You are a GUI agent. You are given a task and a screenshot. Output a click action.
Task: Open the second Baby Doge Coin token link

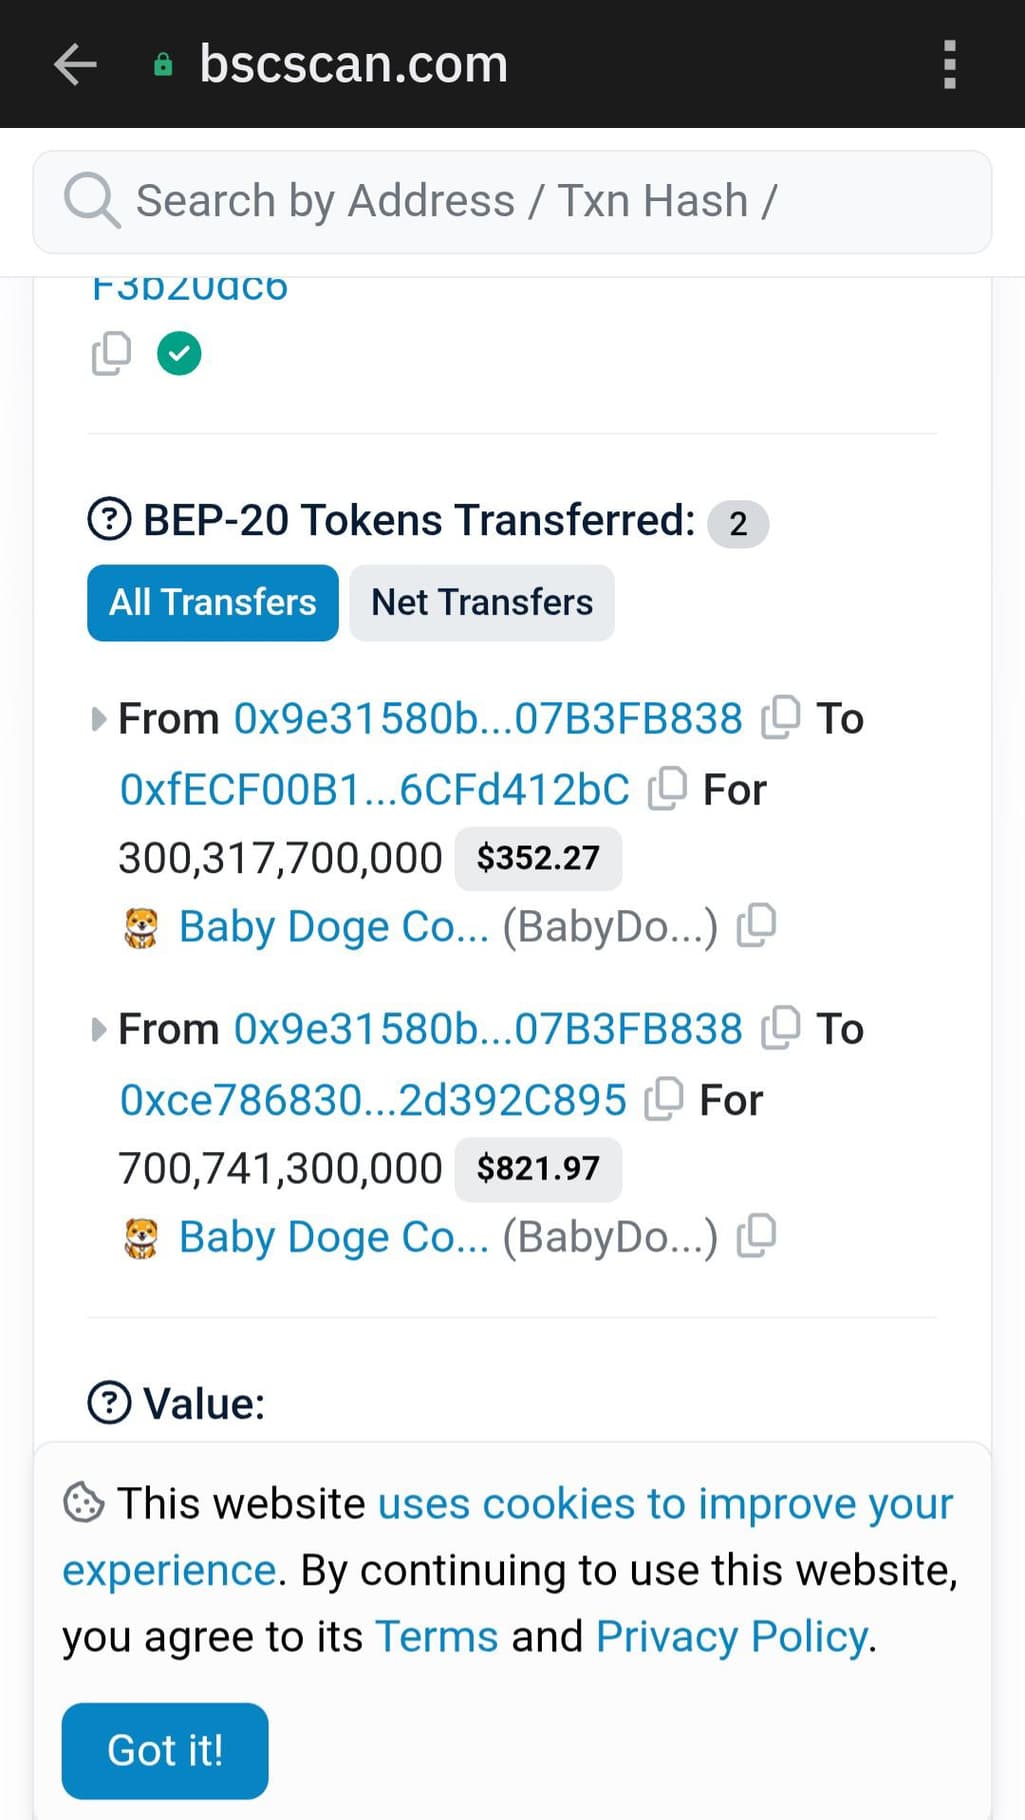click(x=334, y=1237)
